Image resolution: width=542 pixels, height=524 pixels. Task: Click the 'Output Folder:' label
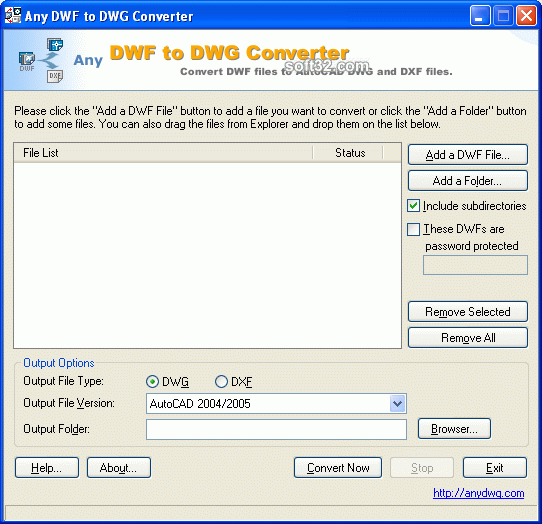56,429
